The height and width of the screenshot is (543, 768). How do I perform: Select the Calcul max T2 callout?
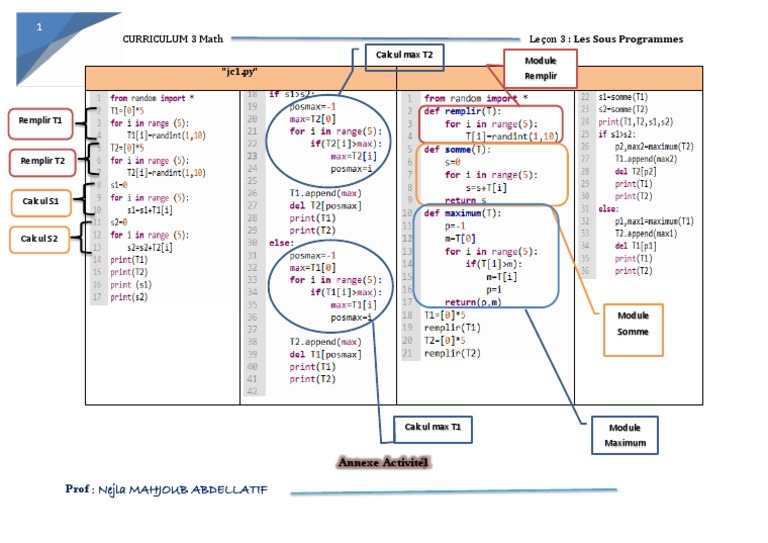tap(404, 55)
